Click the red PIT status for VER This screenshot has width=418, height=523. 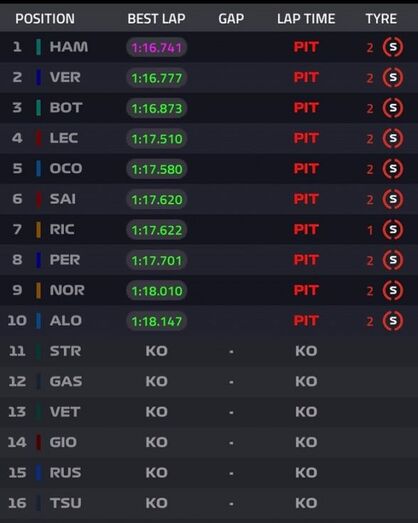(306, 77)
